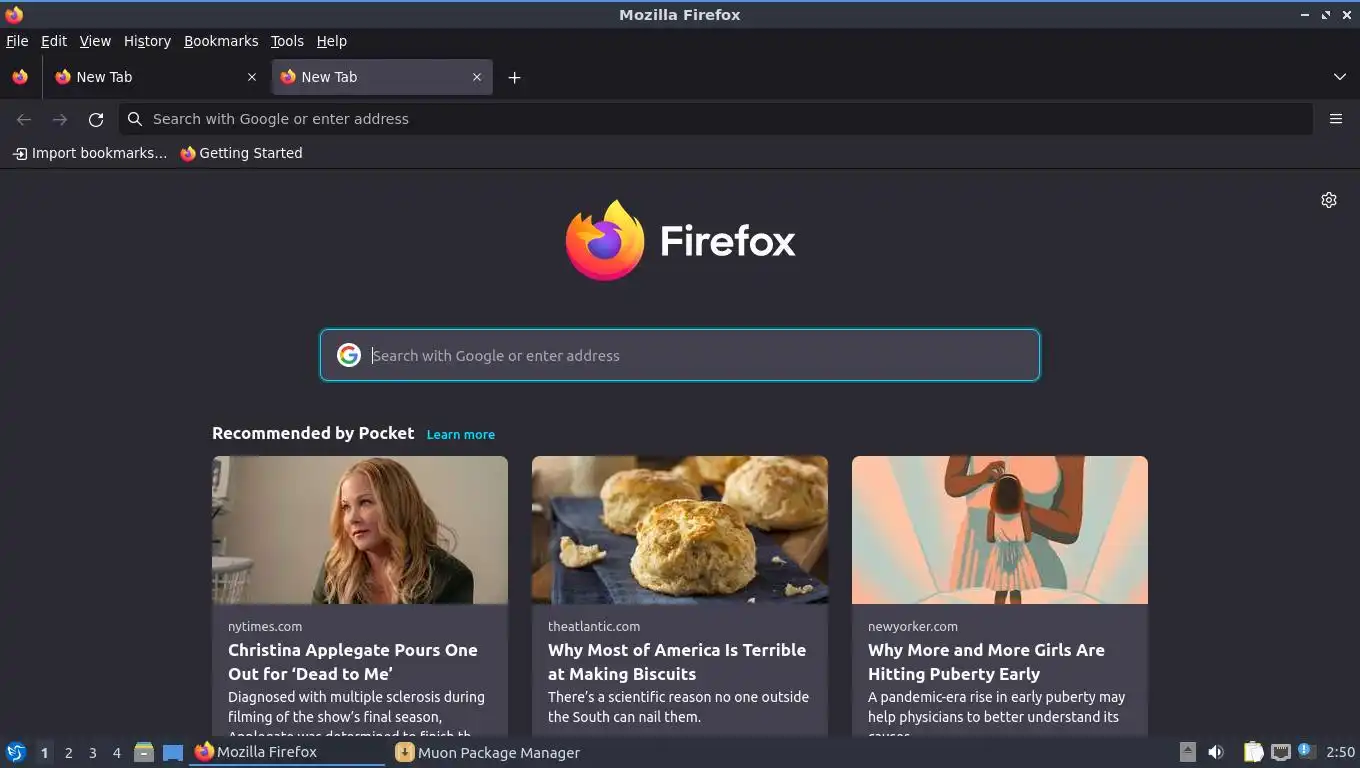Screen dimensions: 1360x768
Task: Expand the list all tabs chevron
Action: [1340, 77]
